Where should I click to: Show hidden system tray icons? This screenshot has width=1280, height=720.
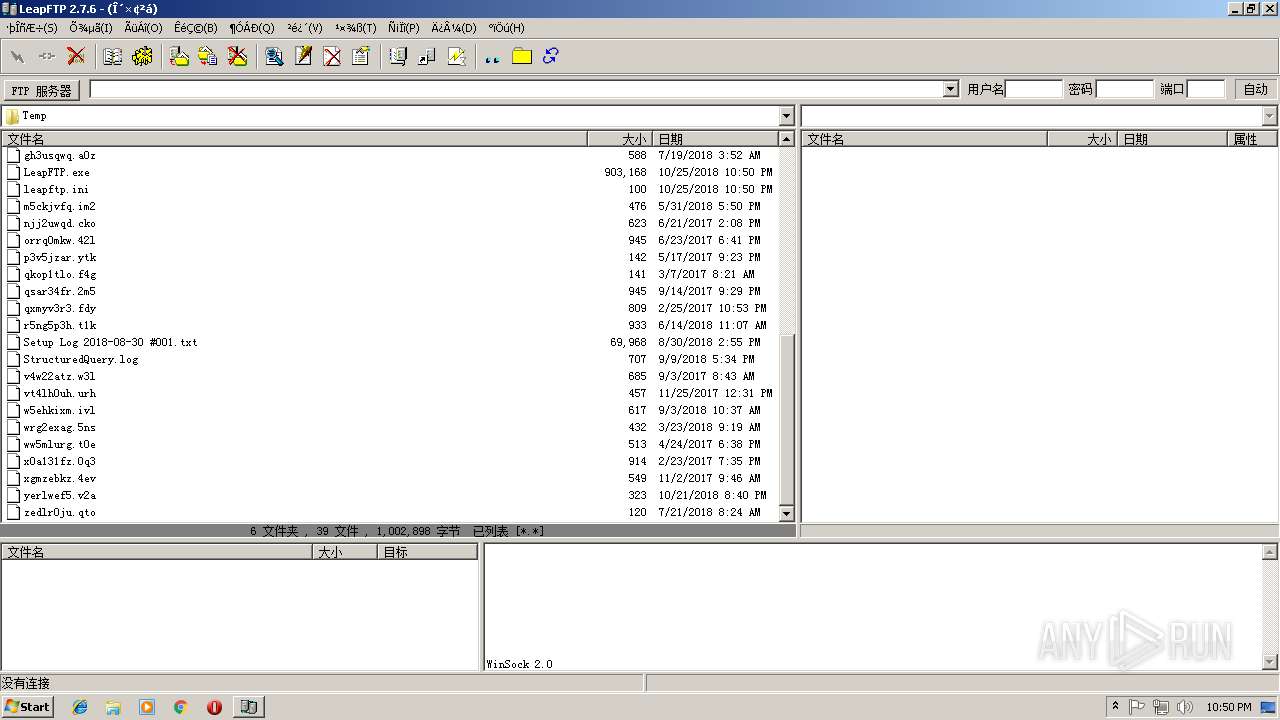point(1115,707)
